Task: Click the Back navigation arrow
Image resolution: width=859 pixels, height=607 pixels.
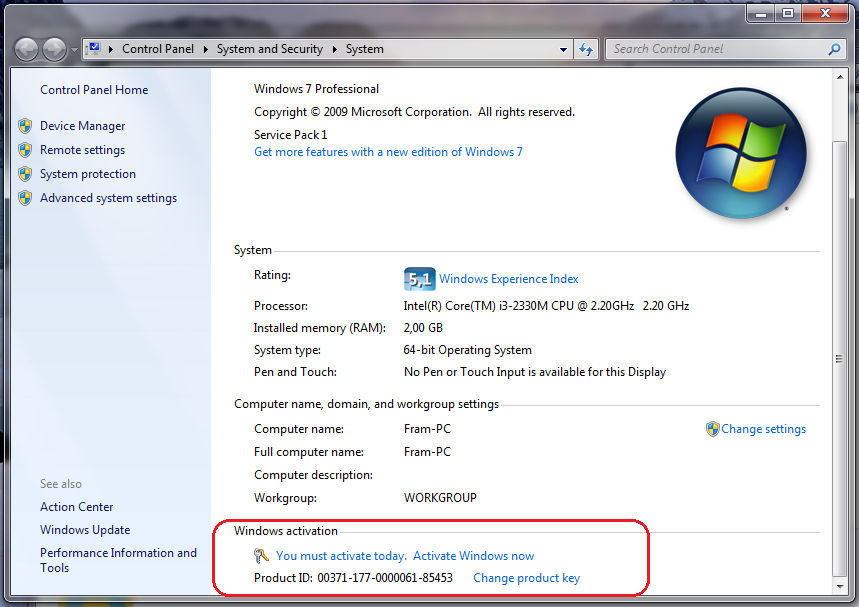Action: [x=26, y=49]
